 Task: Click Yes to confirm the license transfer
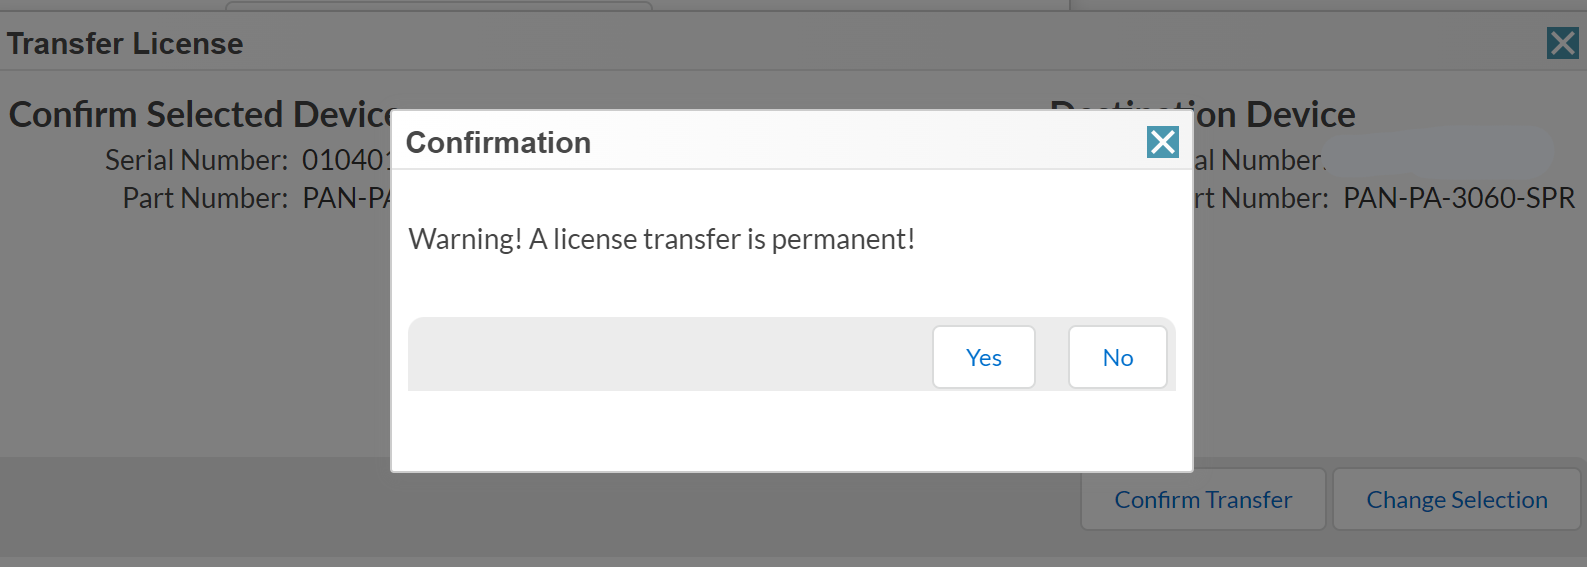tap(983, 357)
